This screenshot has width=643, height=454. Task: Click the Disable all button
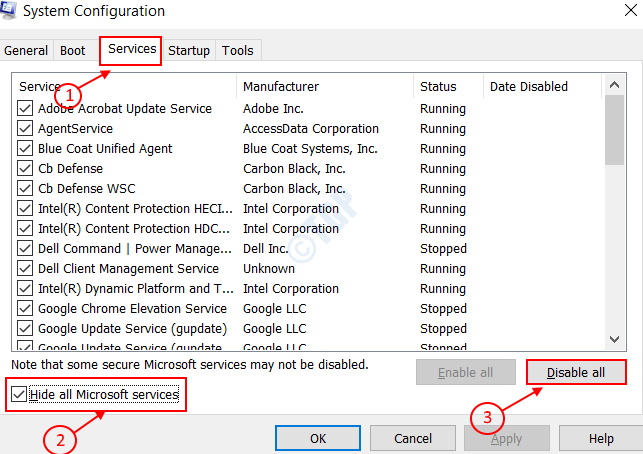click(x=576, y=372)
